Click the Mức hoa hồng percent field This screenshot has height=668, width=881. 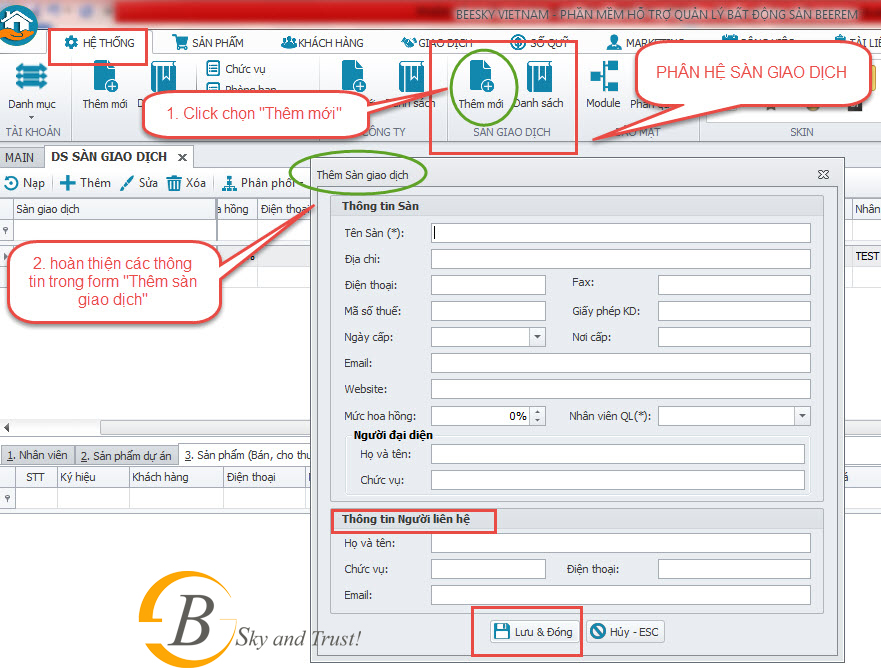(480, 416)
